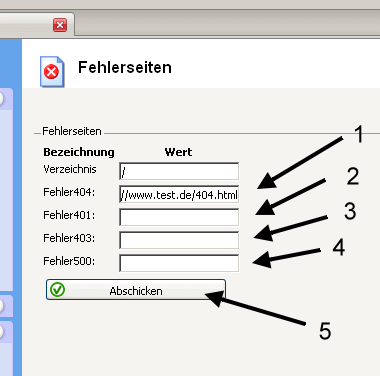Select the empty Fehler401 input field
Viewport: 380px width, 376px height.
click(x=179, y=217)
